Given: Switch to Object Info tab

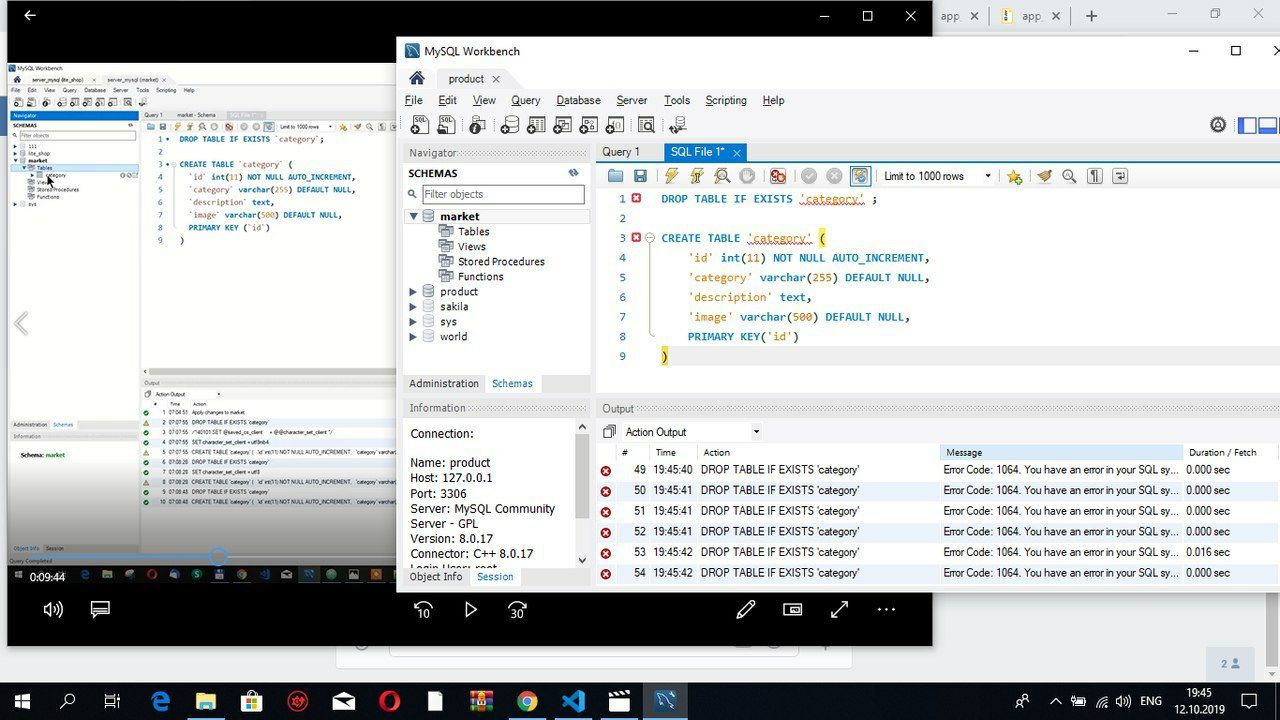Looking at the screenshot, I should 436,577.
